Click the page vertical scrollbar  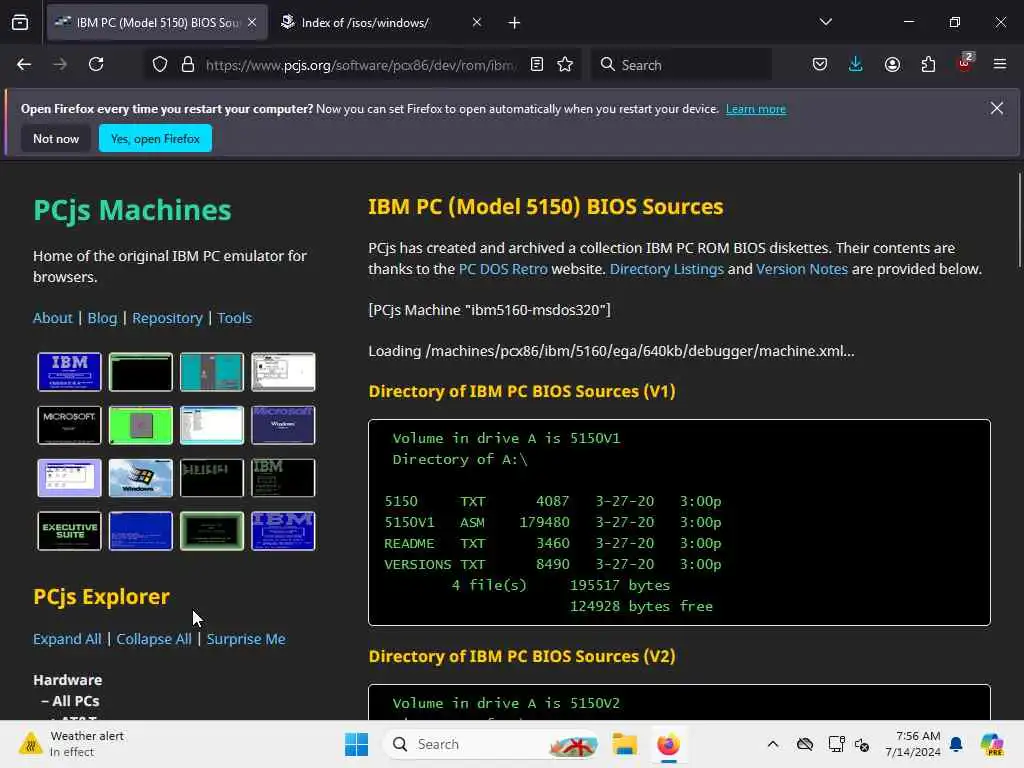pos(1019,220)
